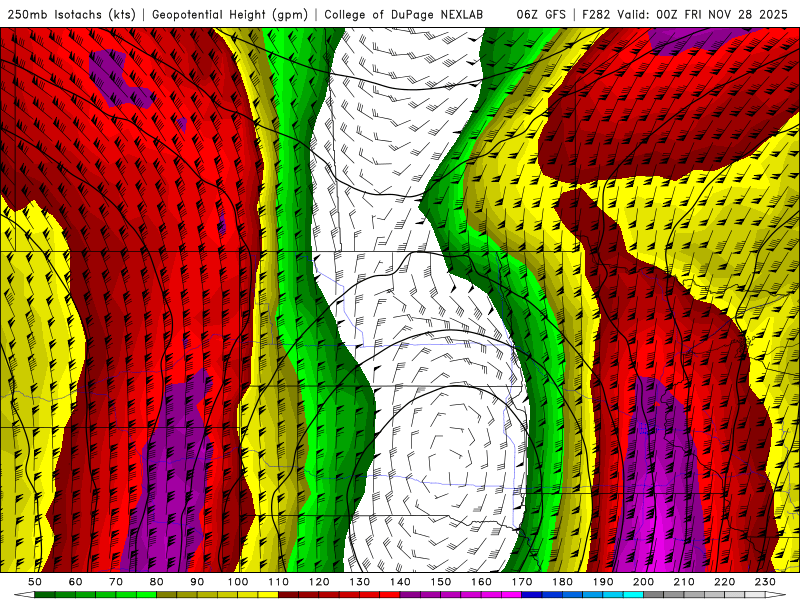Viewport: 800px width, 600px height.
Task: Click the "06Z GFS" model run label
Action: tap(541, 15)
